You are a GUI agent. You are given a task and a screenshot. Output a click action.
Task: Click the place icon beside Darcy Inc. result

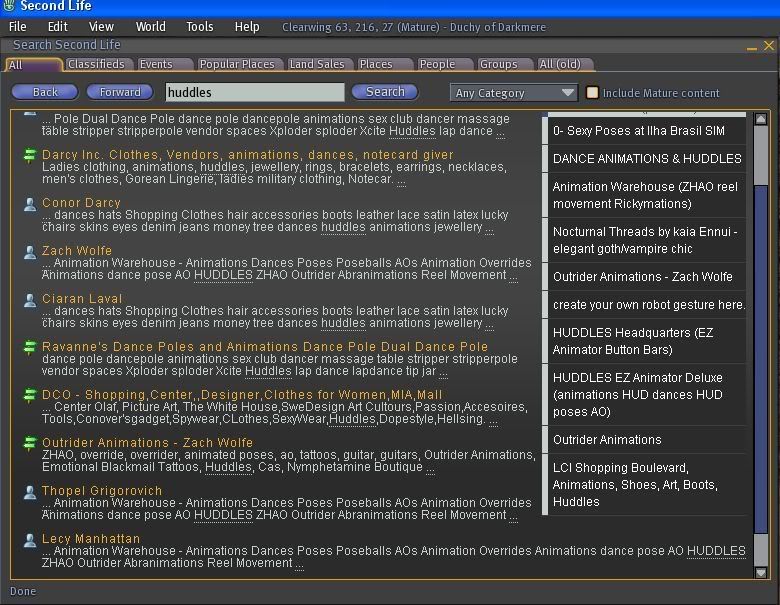[30, 156]
